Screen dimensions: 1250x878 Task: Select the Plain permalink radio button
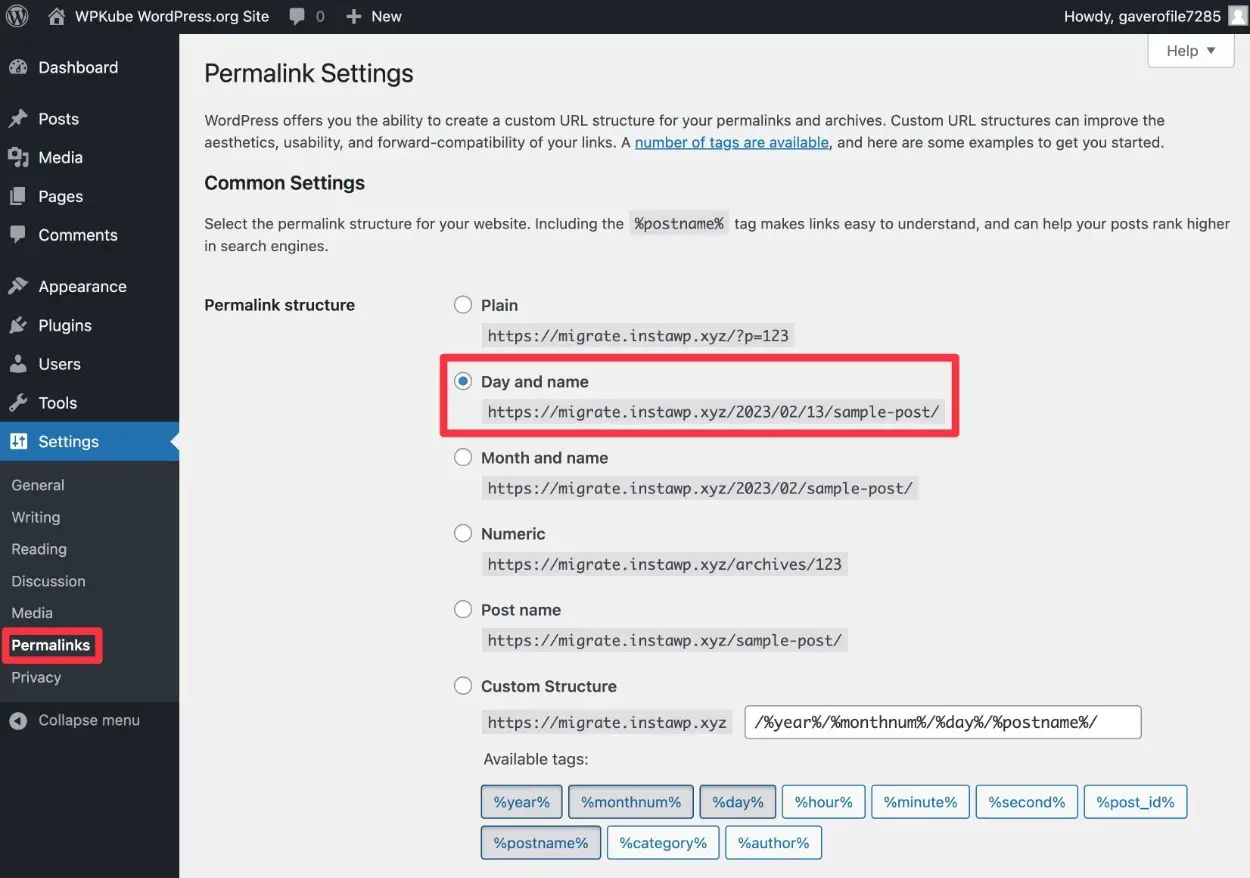[463, 305]
